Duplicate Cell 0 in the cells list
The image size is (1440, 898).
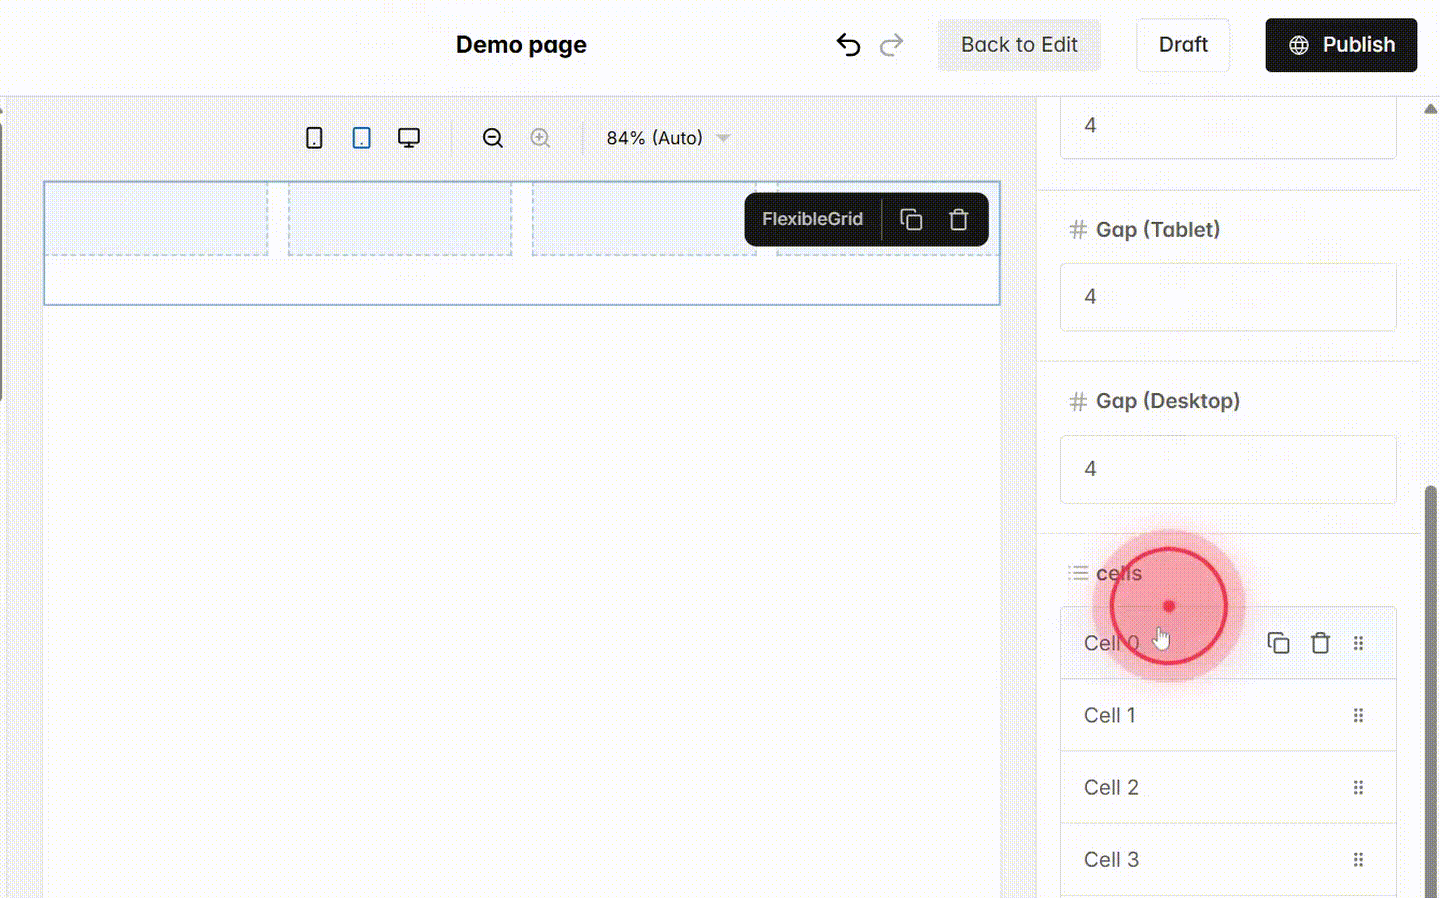[1278, 643]
